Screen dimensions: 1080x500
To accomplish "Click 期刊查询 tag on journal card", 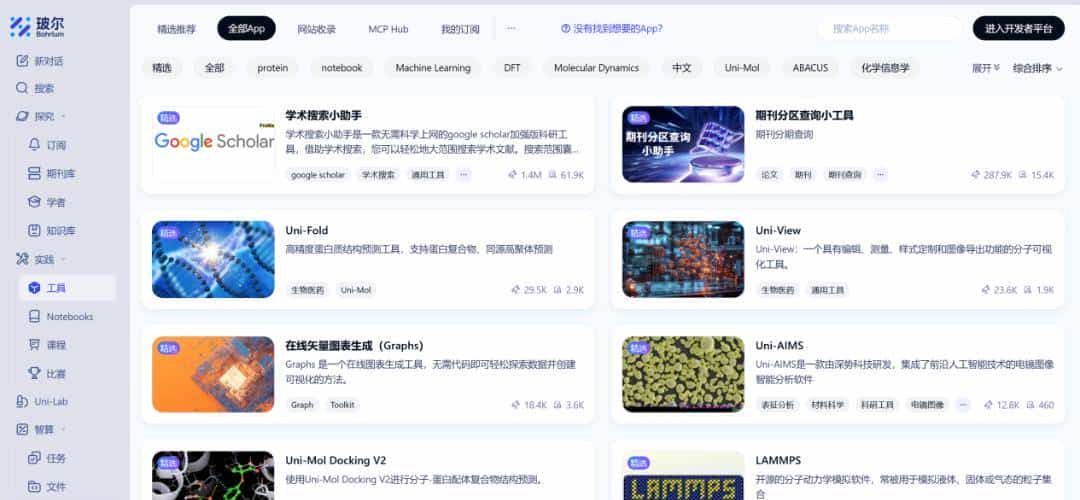I will pos(844,175).
